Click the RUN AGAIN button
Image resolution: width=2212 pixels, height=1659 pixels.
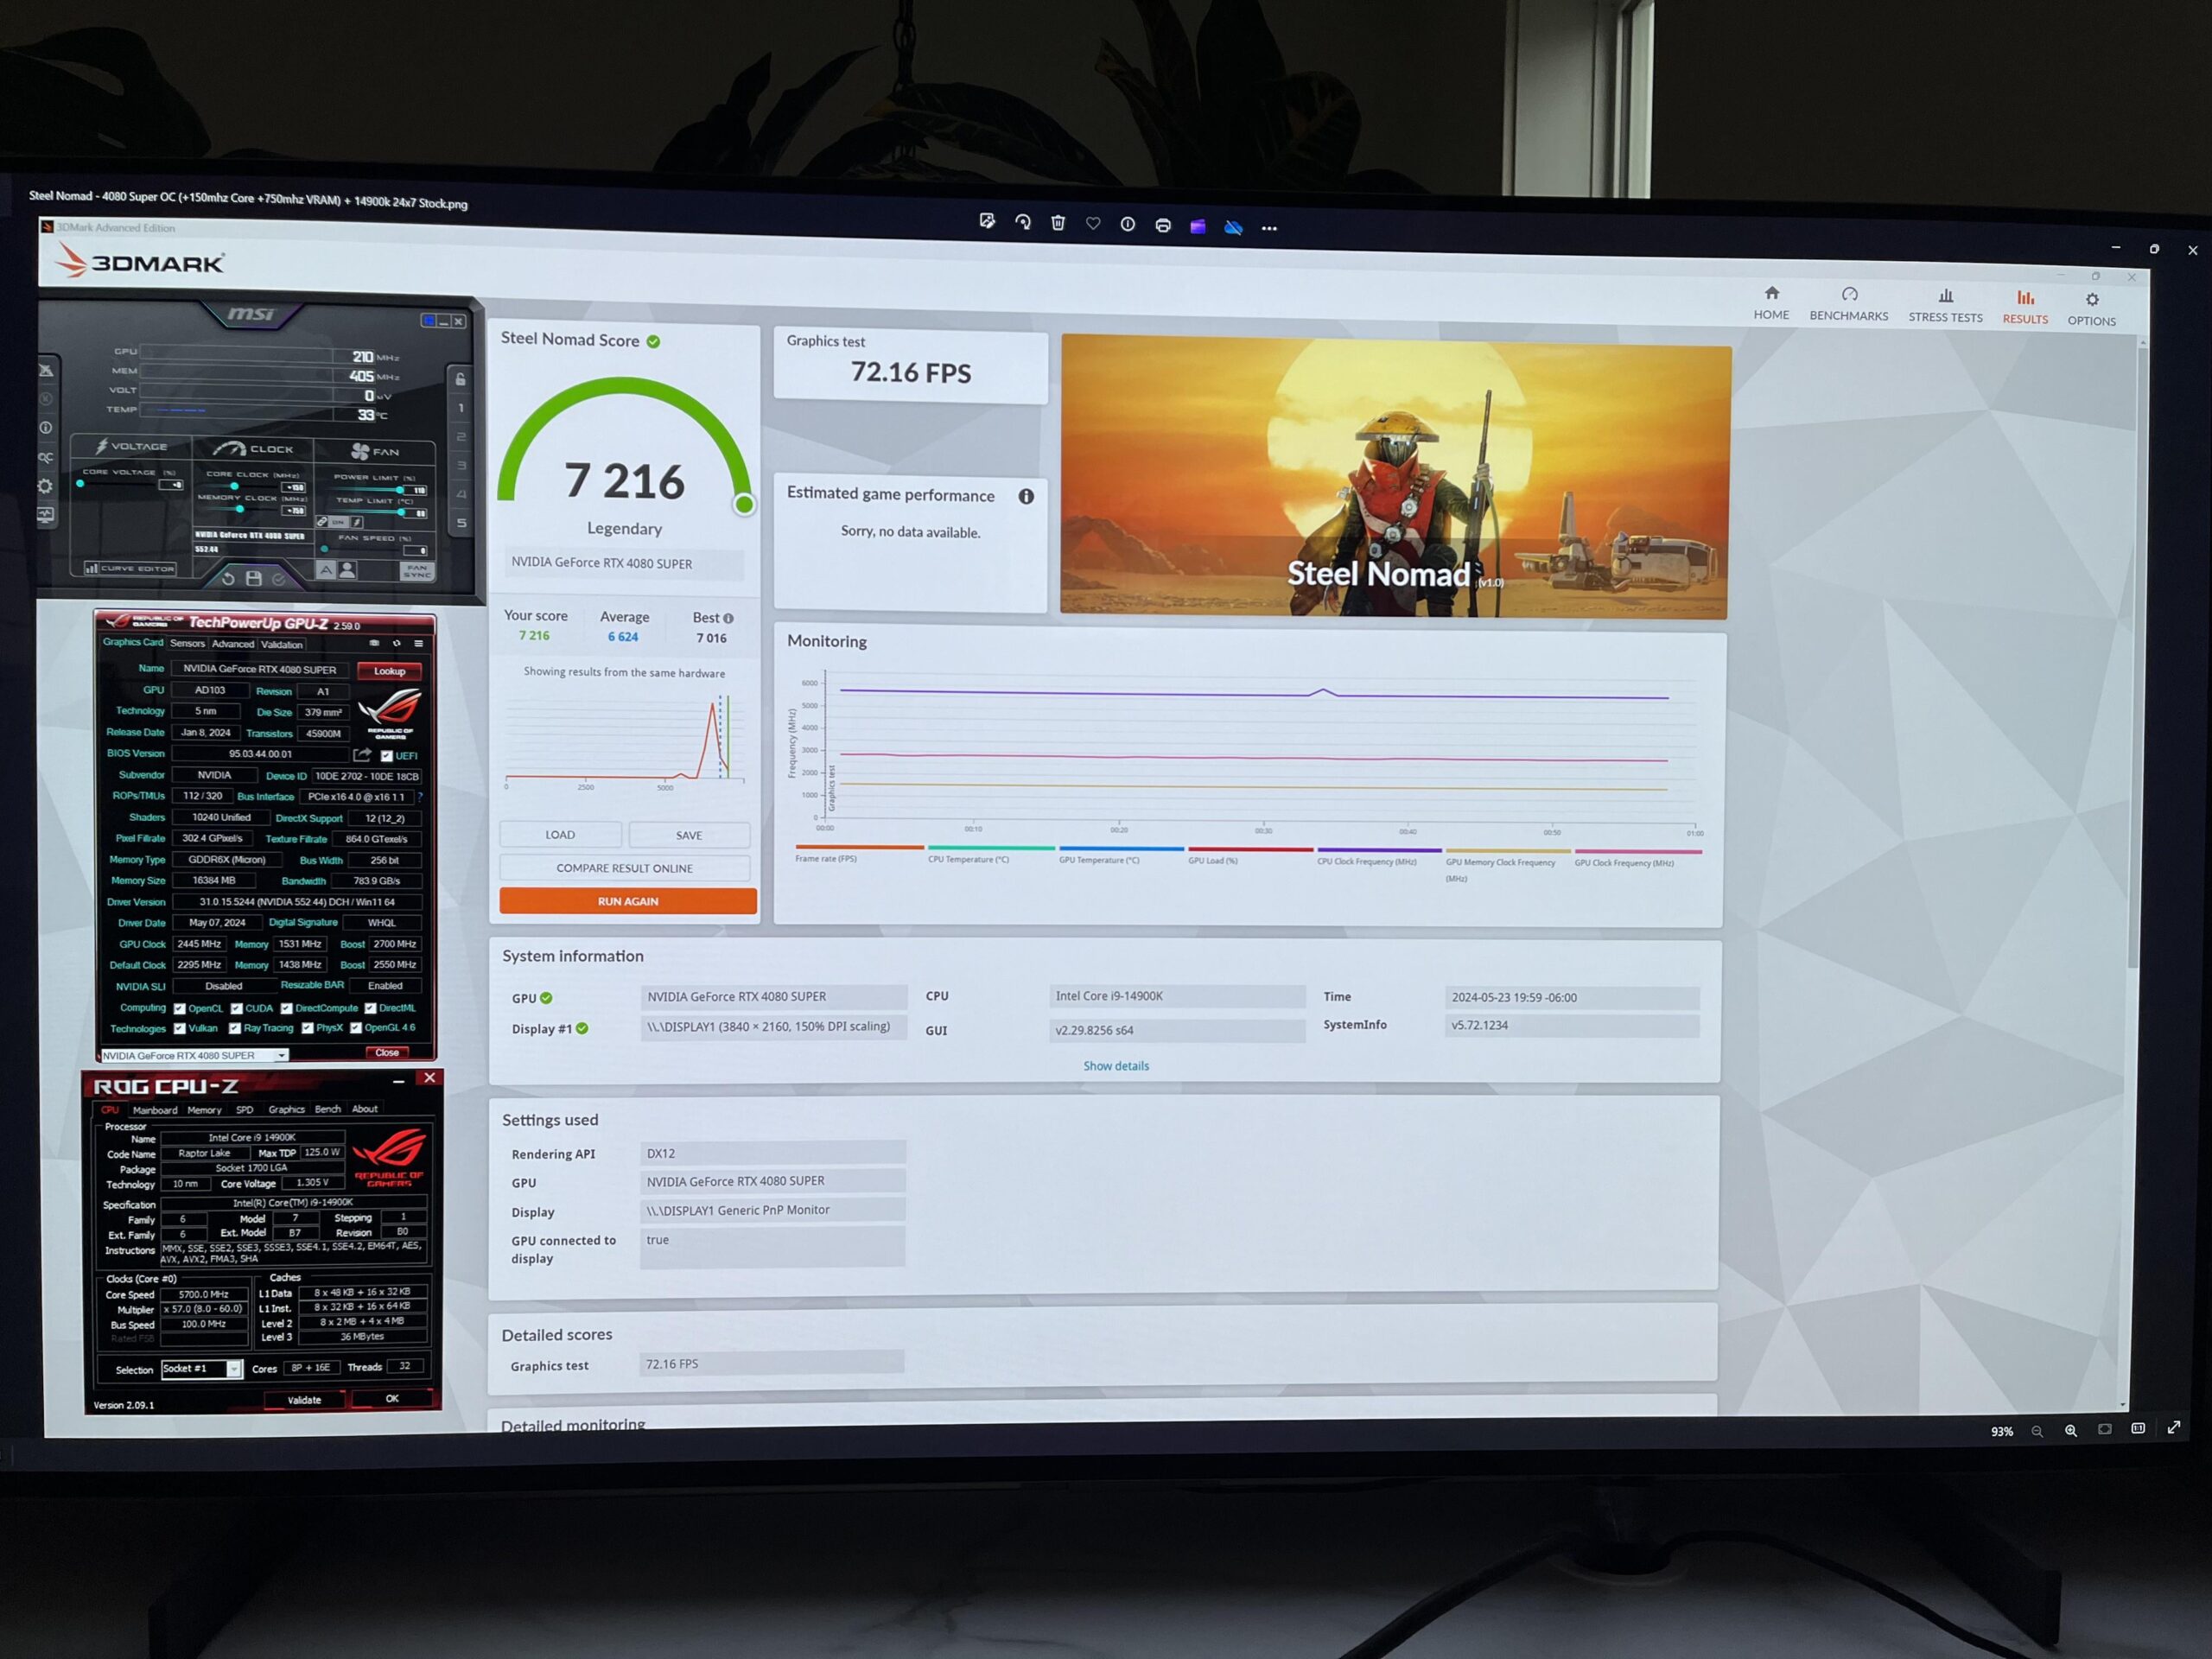628,901
